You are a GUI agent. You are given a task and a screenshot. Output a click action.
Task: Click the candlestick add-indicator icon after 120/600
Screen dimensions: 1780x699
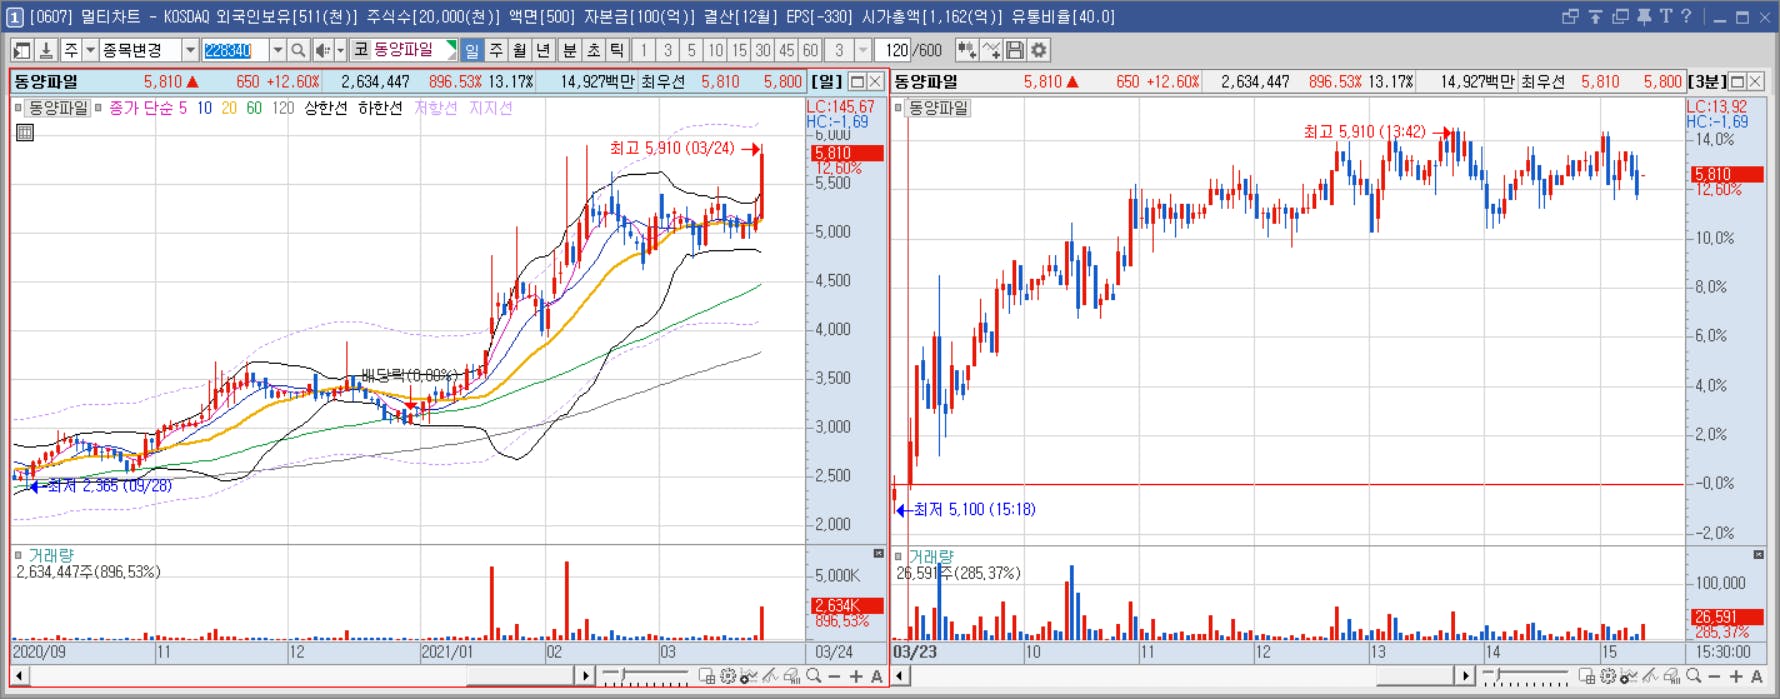tap(967, 50)
